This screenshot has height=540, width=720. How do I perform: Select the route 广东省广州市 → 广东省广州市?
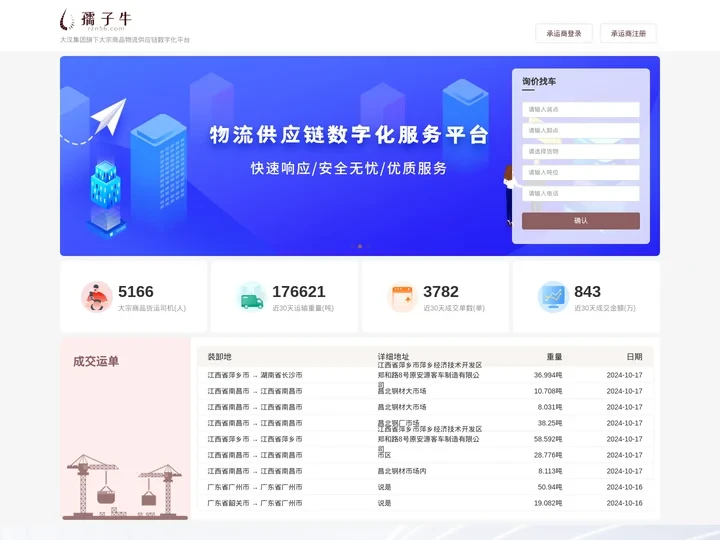pos(255,487)
